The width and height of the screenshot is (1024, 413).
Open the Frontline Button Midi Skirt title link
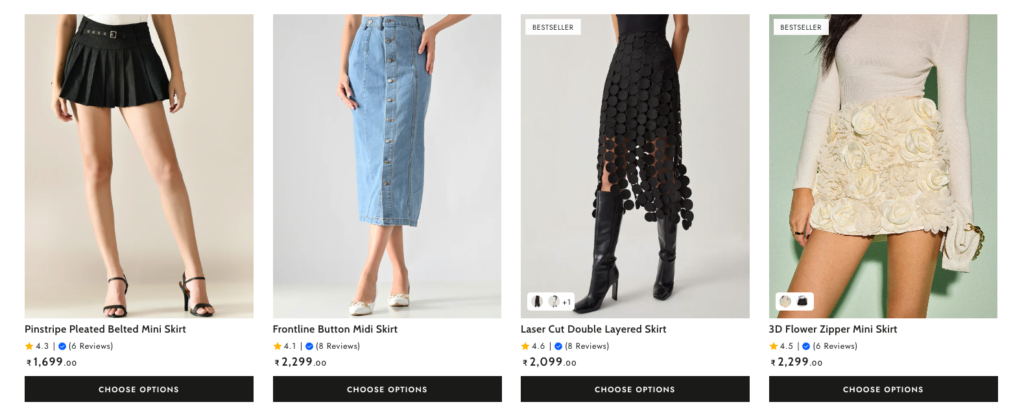pos(335,329)
